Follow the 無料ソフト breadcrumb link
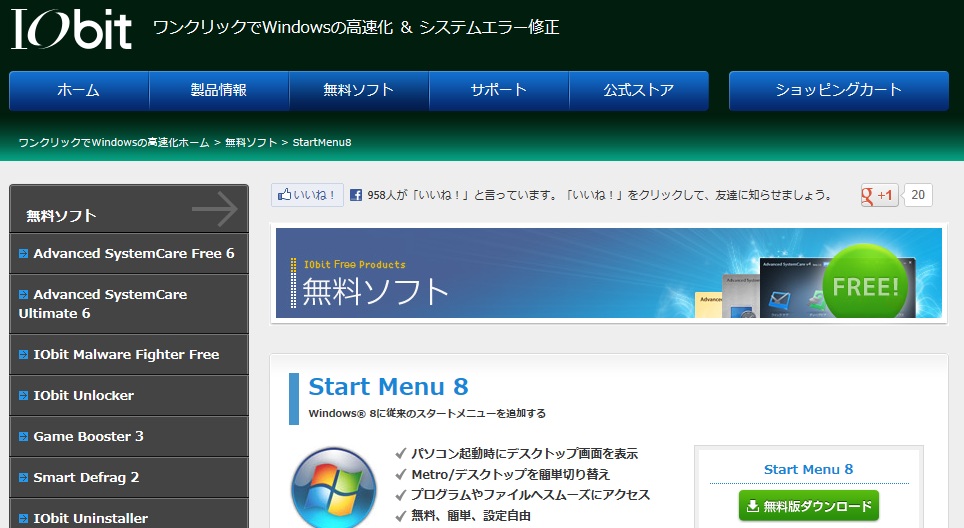The height and width of the screenshot is (528, 964). (251, 143)
